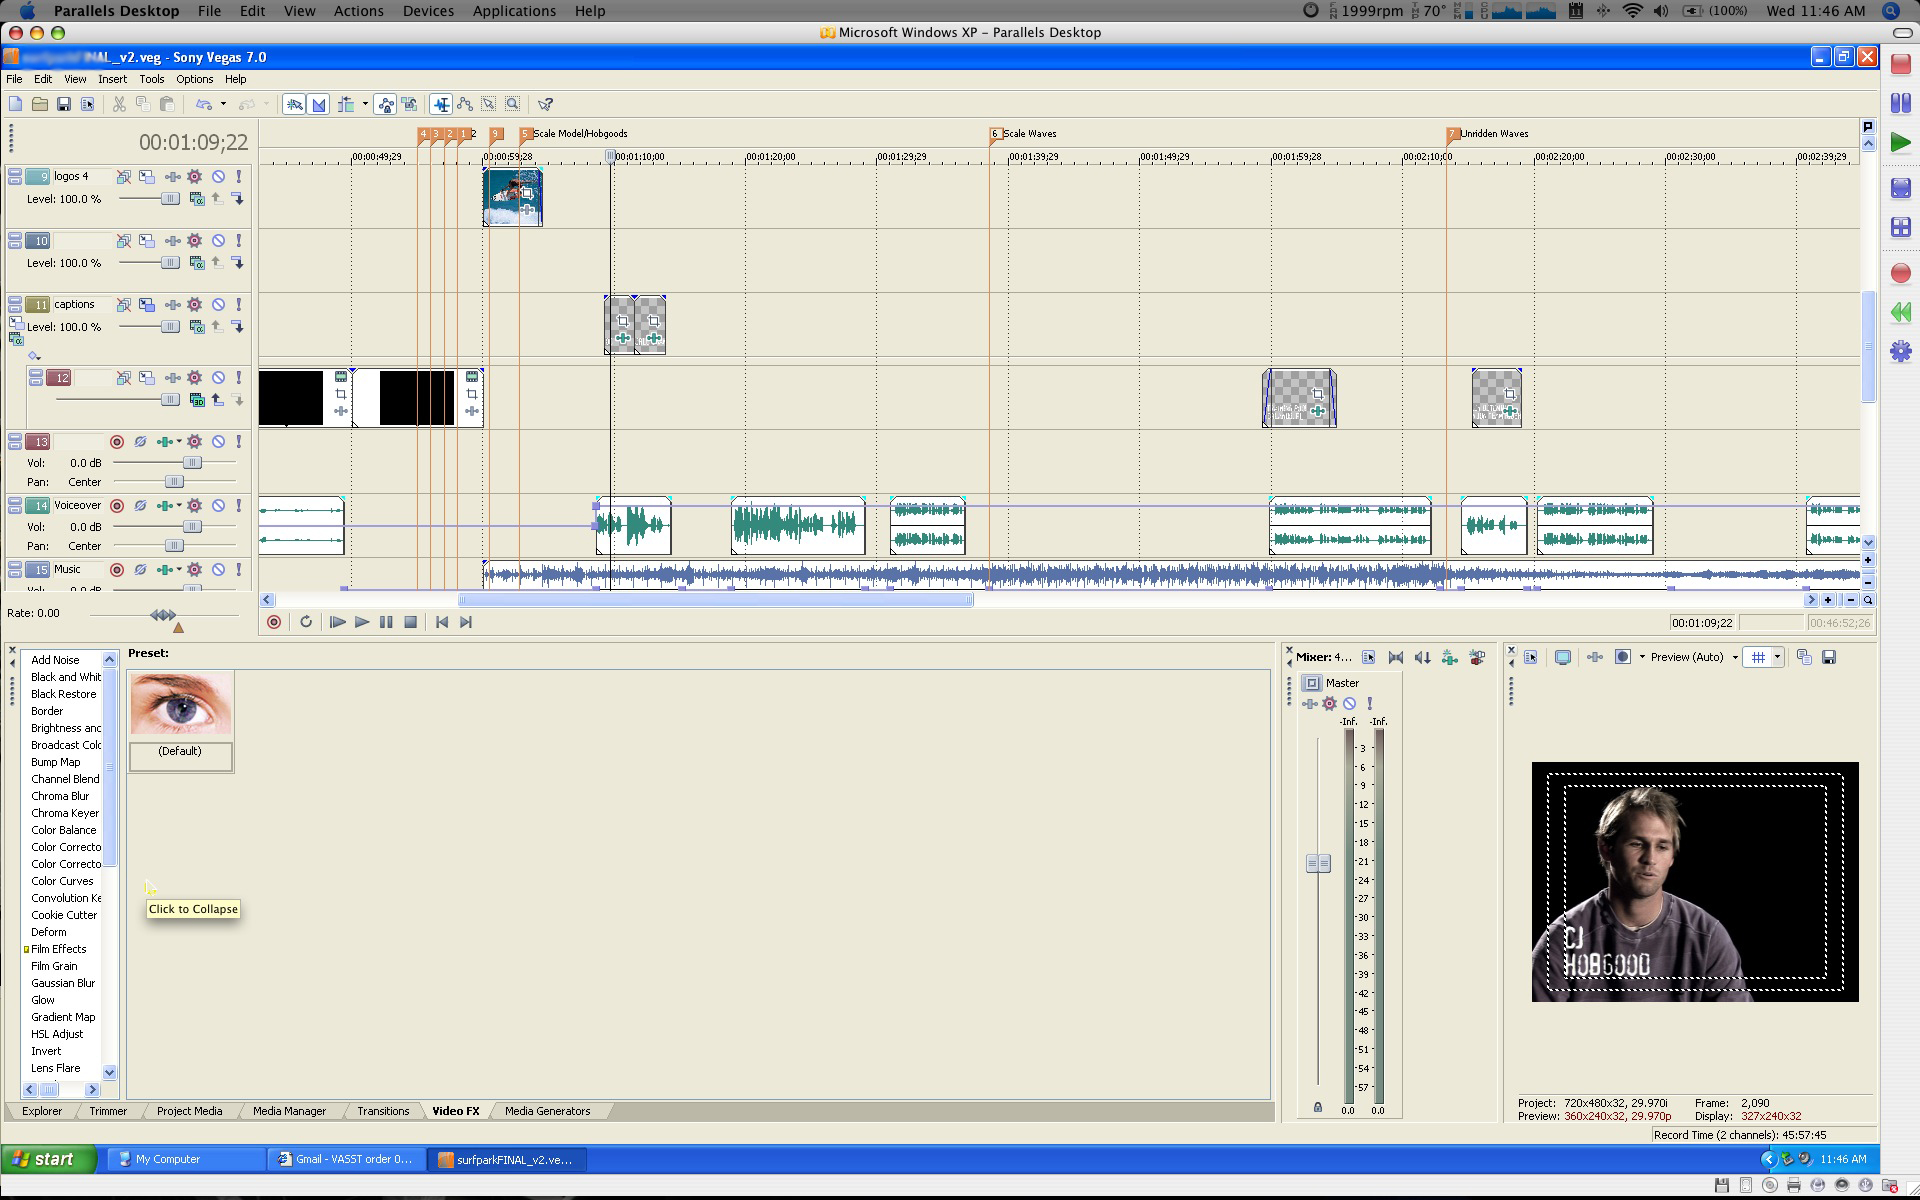Click the Open project folder icon
This screenshot has height=1200, width=1920.
(39, 104)
